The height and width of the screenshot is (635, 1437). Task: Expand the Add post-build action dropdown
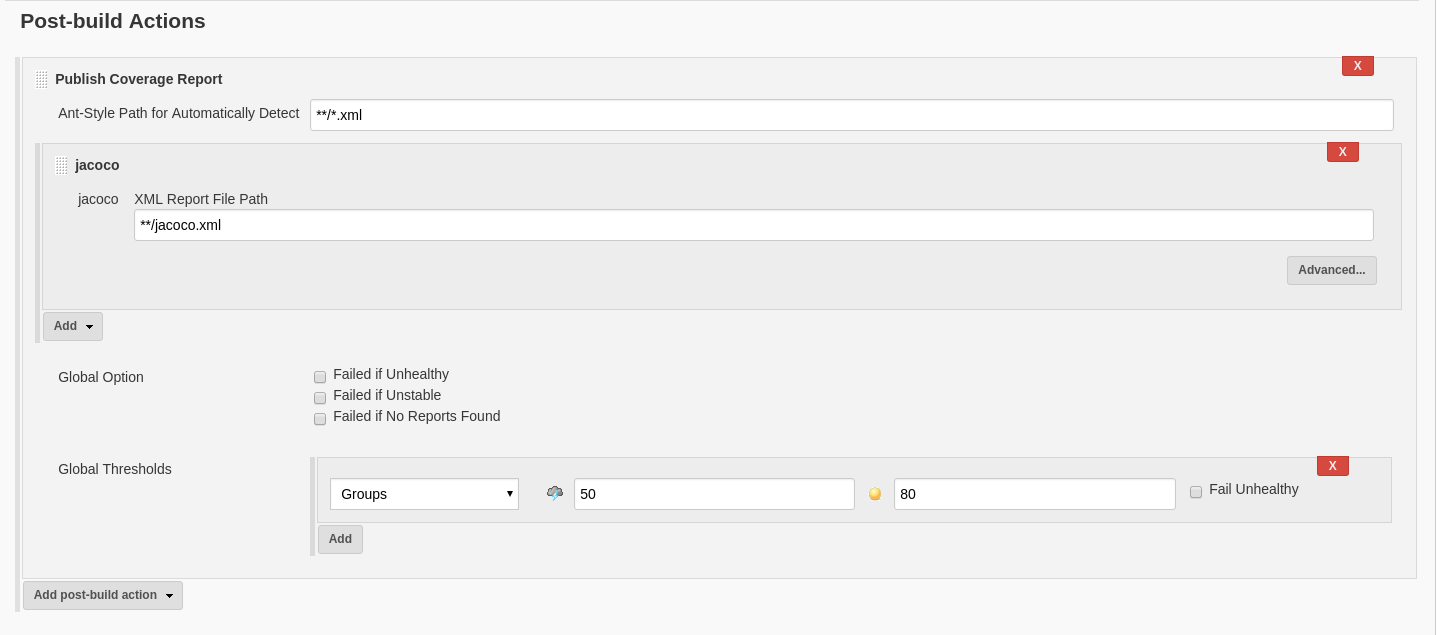[168, 595]
